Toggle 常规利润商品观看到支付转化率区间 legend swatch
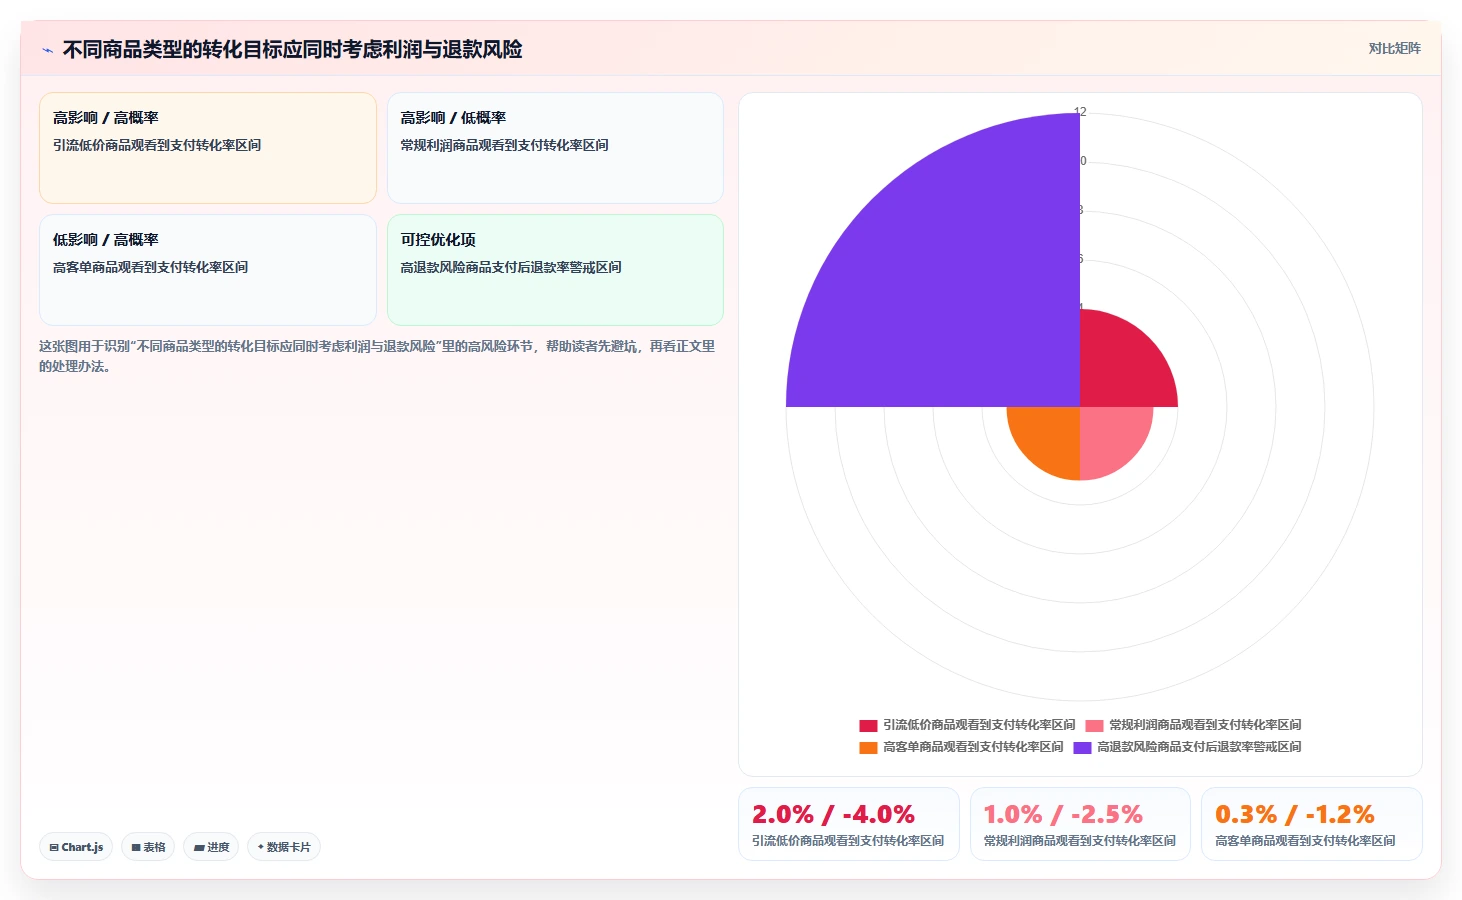 click(1094, 725)
